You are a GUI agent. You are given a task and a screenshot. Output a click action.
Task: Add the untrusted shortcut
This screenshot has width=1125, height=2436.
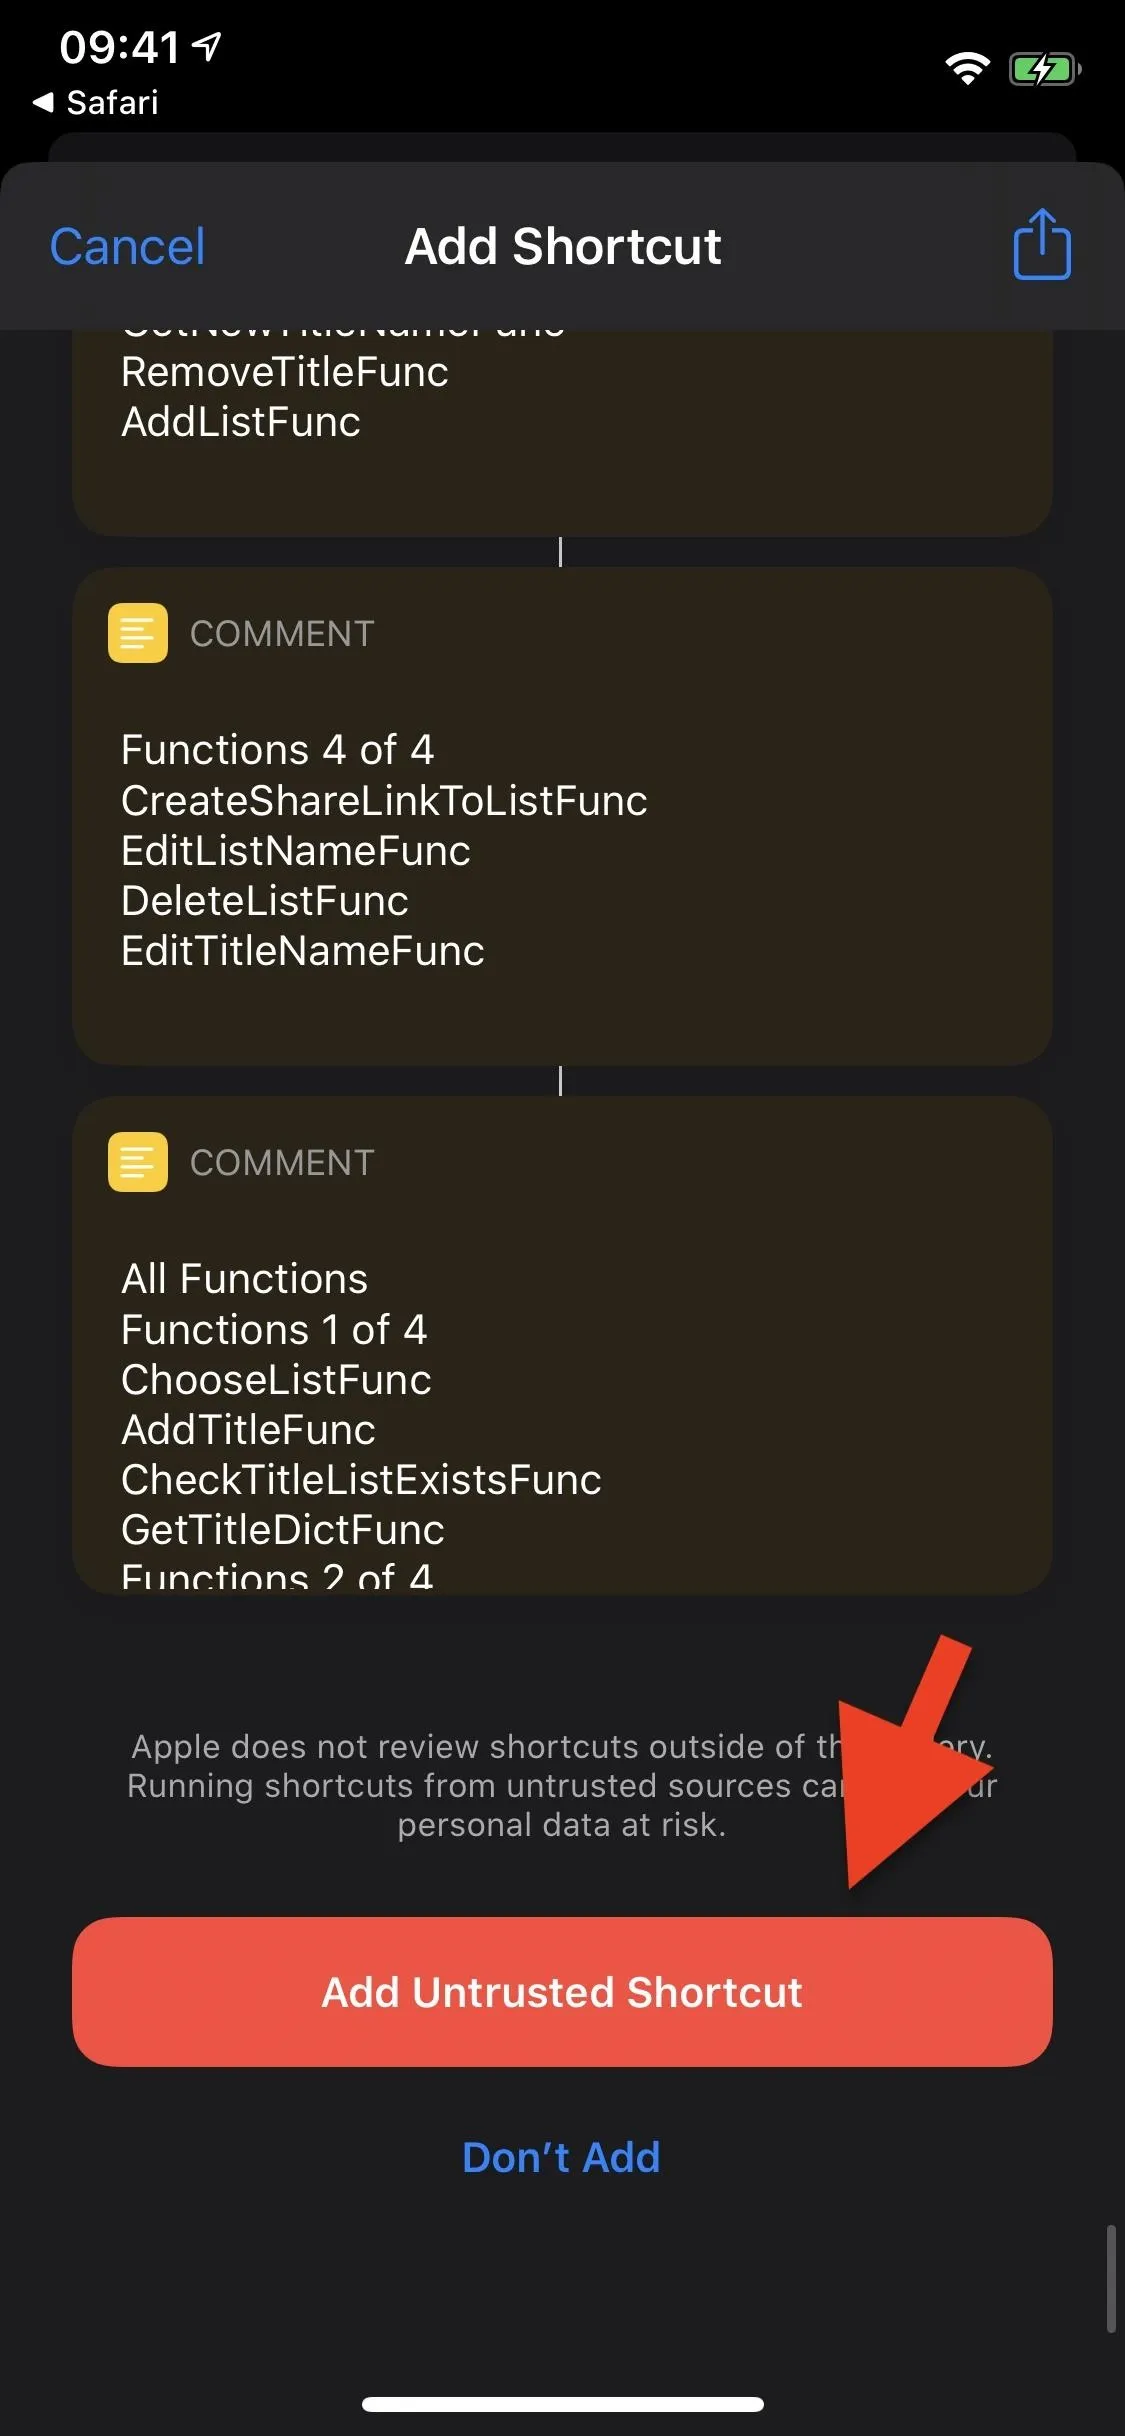(x=562, y=1992)
